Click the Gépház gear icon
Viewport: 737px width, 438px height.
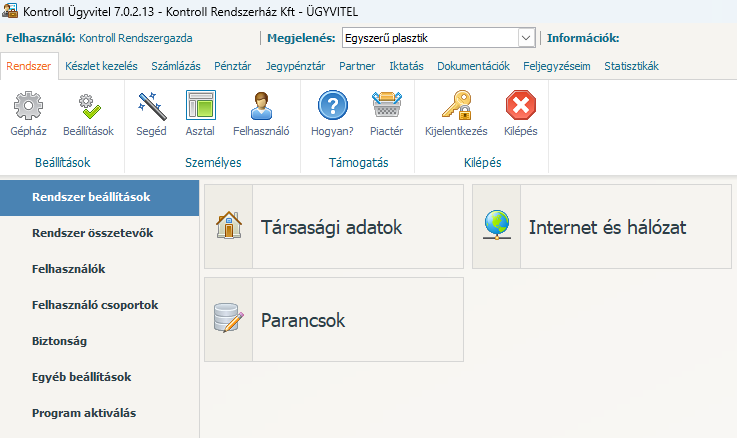pyautogui.click(x=27, y=107)
